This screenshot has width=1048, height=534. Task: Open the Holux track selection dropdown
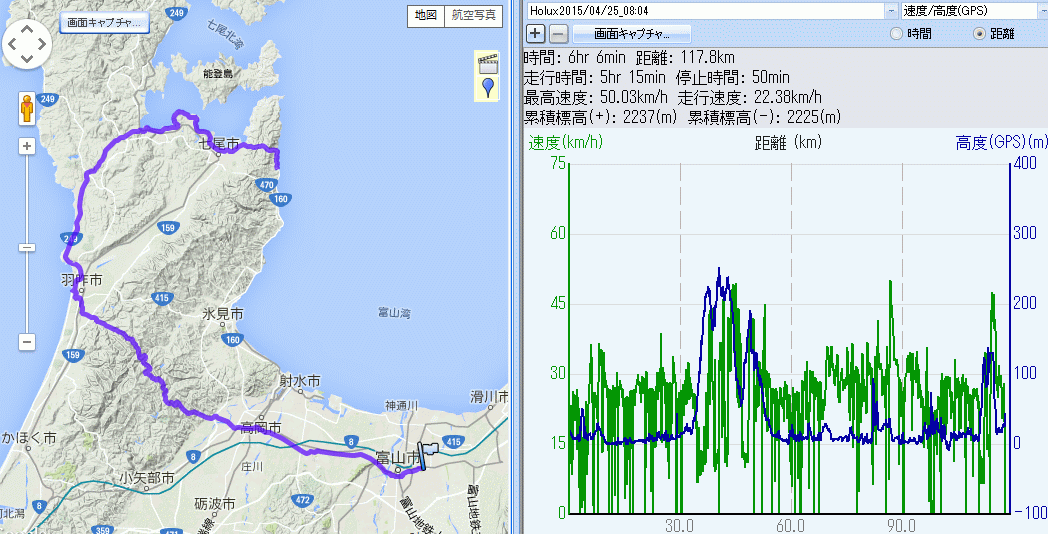[x=890, y=10]
